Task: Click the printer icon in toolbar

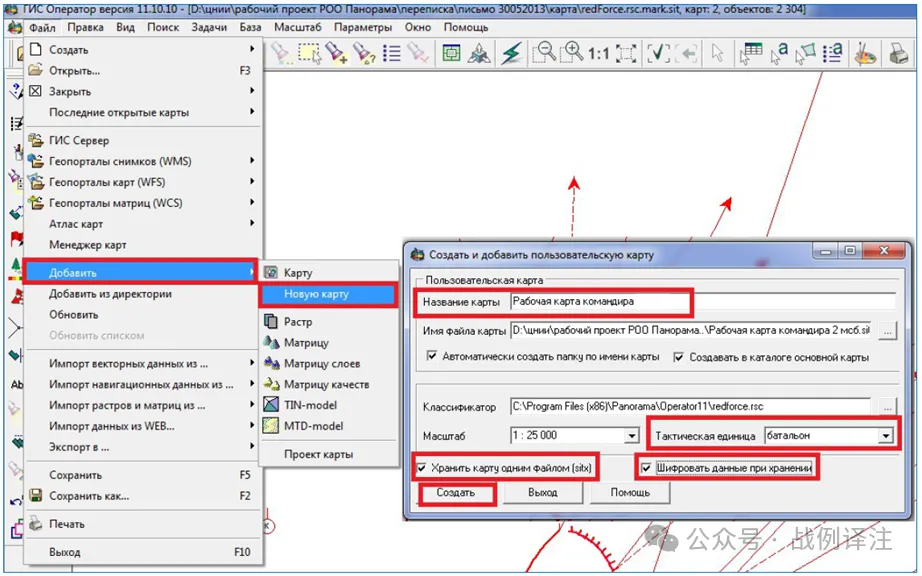Action: [898, 54]
